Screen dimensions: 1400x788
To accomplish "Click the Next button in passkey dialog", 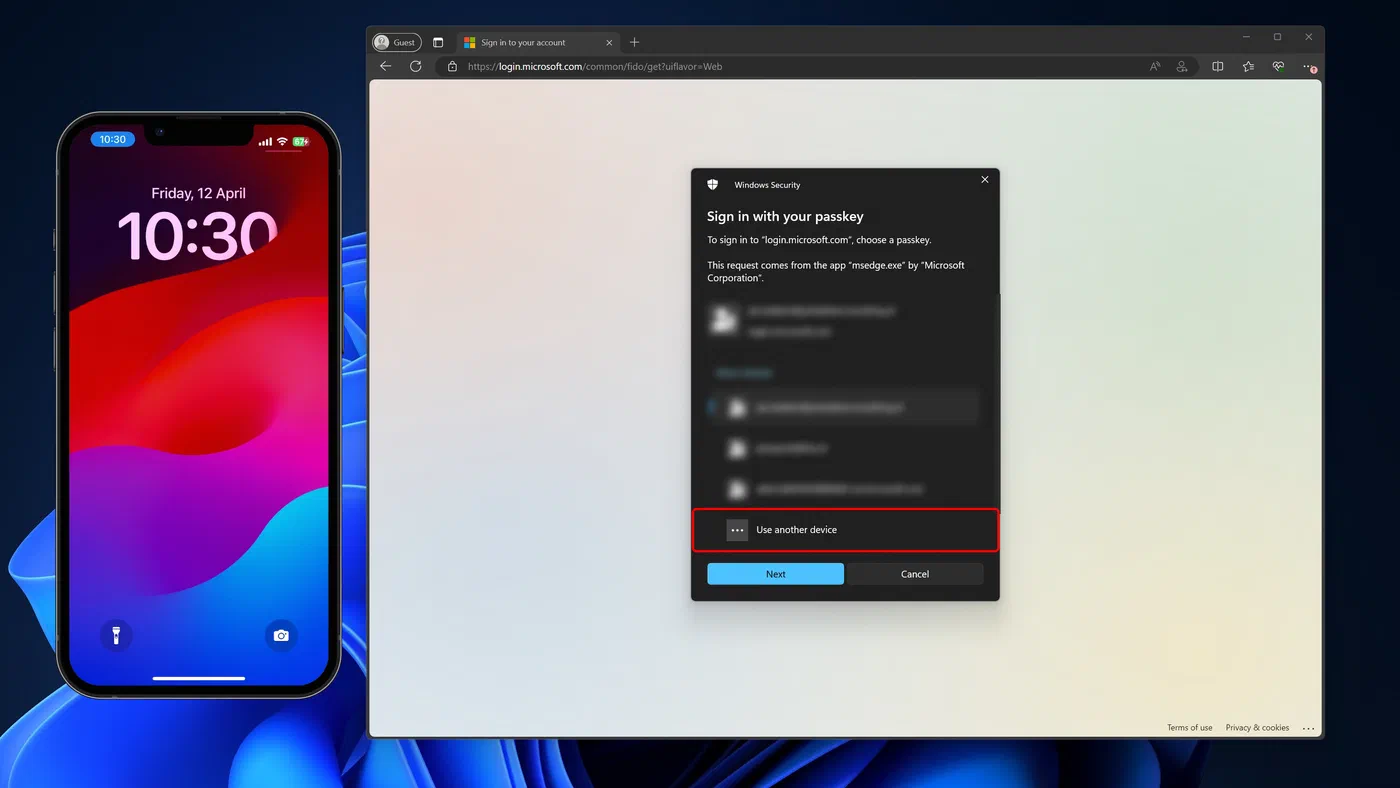I will 776,574.
